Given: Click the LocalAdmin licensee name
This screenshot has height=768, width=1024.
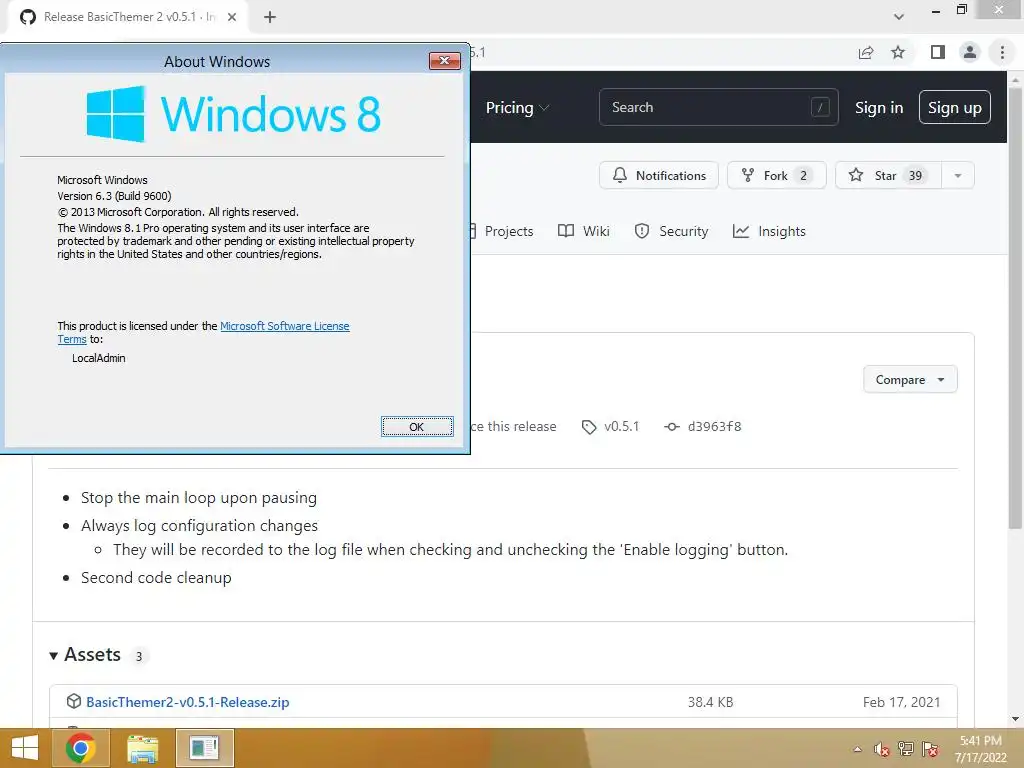Looking at the screenshot, I should pos(99,358).
